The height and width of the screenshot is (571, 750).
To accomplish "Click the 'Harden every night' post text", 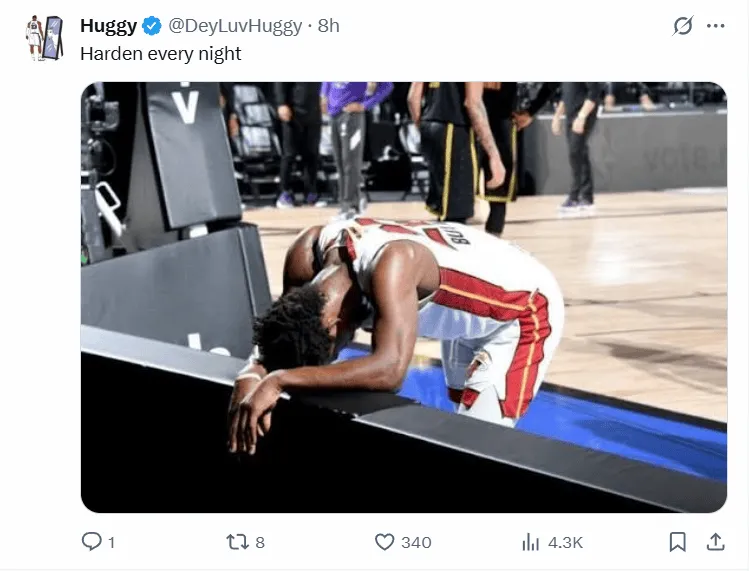I will 161,54.
